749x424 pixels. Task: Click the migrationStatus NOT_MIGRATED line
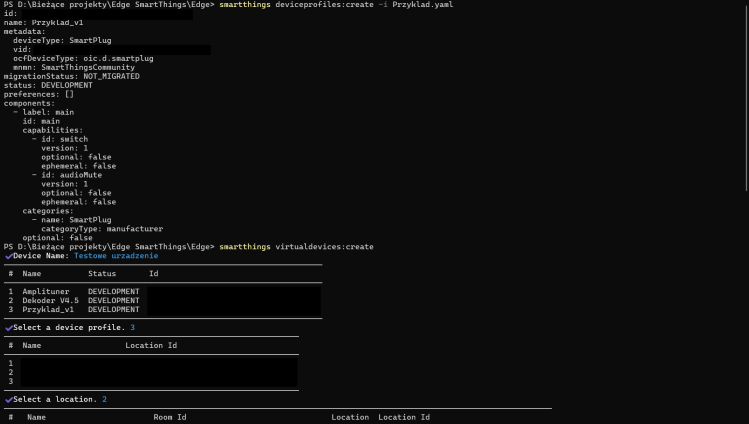(x=71, y=76)
